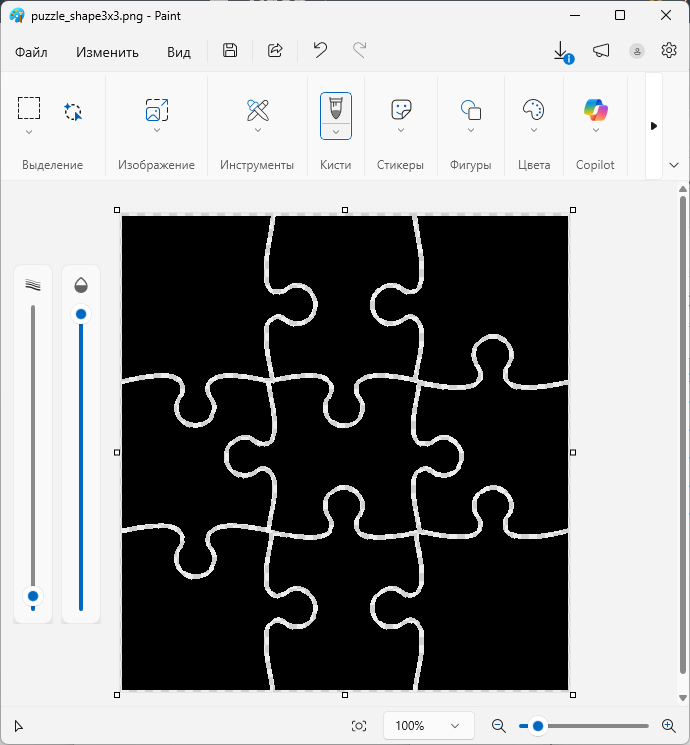Select the rectangular selection tool
The image size is (690, 745).
click(29, 108)
